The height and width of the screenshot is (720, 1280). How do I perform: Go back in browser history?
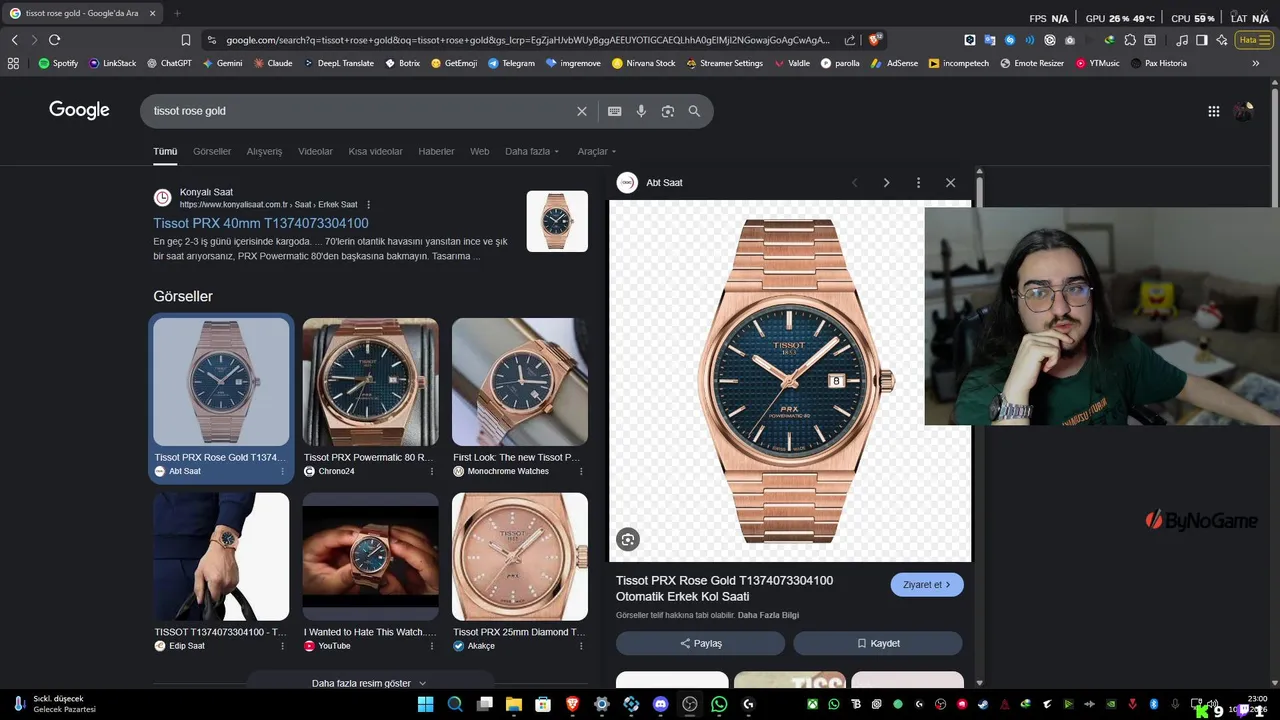(14, 40)
